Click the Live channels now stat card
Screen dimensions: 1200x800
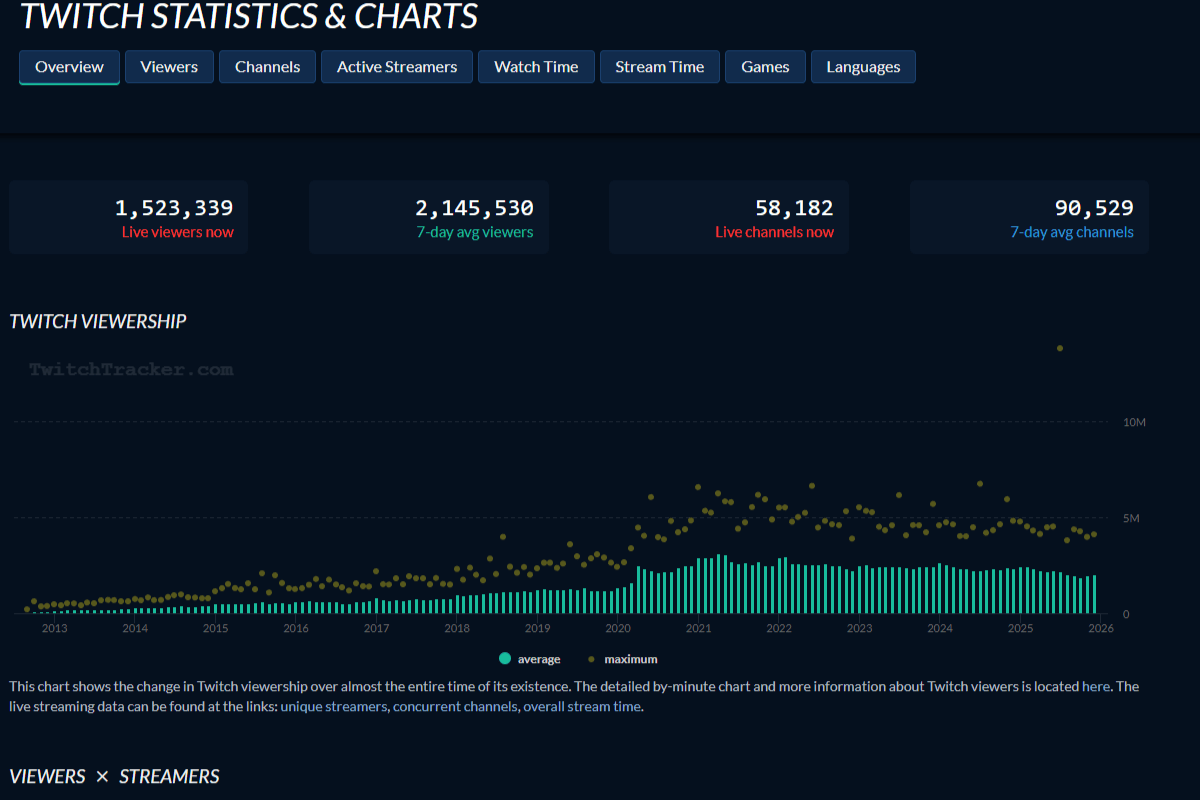click(728, 218)
